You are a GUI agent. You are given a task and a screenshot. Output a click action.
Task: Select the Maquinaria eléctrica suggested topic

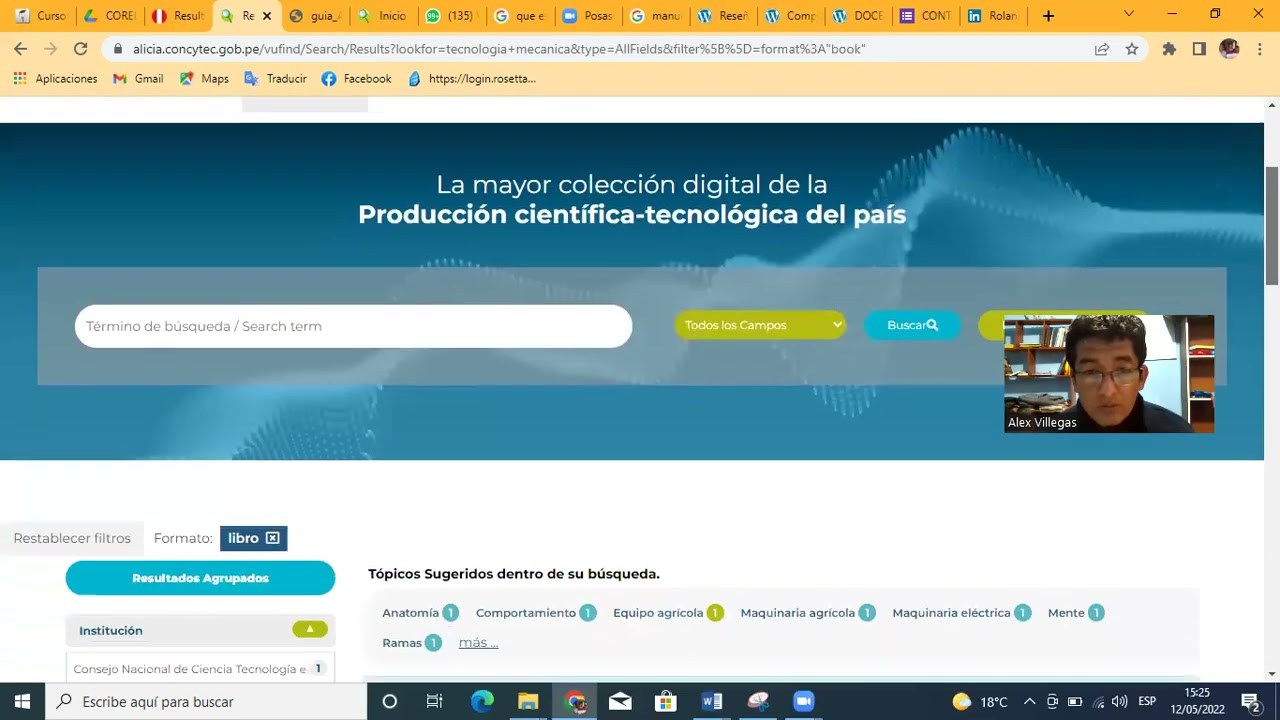(961, 613)
